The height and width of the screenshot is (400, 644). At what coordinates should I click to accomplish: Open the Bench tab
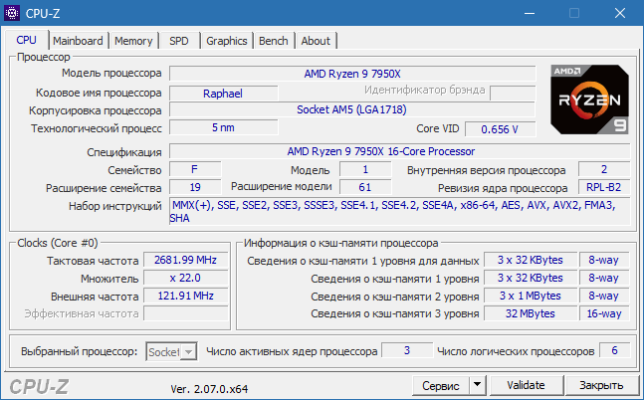[x=274, y=41]
